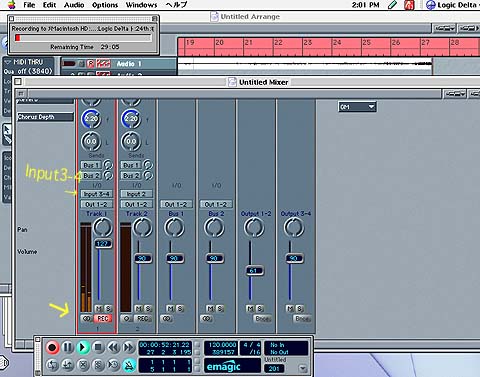The width and height of the screenshot is (480, 377).
Task: Toggle the Autodrop button in transport
Action: tap(68, 365)
